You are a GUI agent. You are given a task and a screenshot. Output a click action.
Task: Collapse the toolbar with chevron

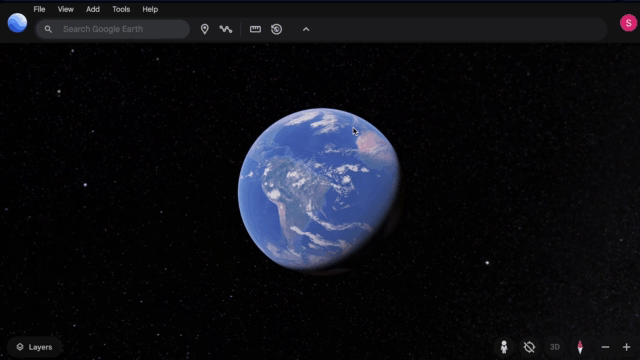click(306, 29)
